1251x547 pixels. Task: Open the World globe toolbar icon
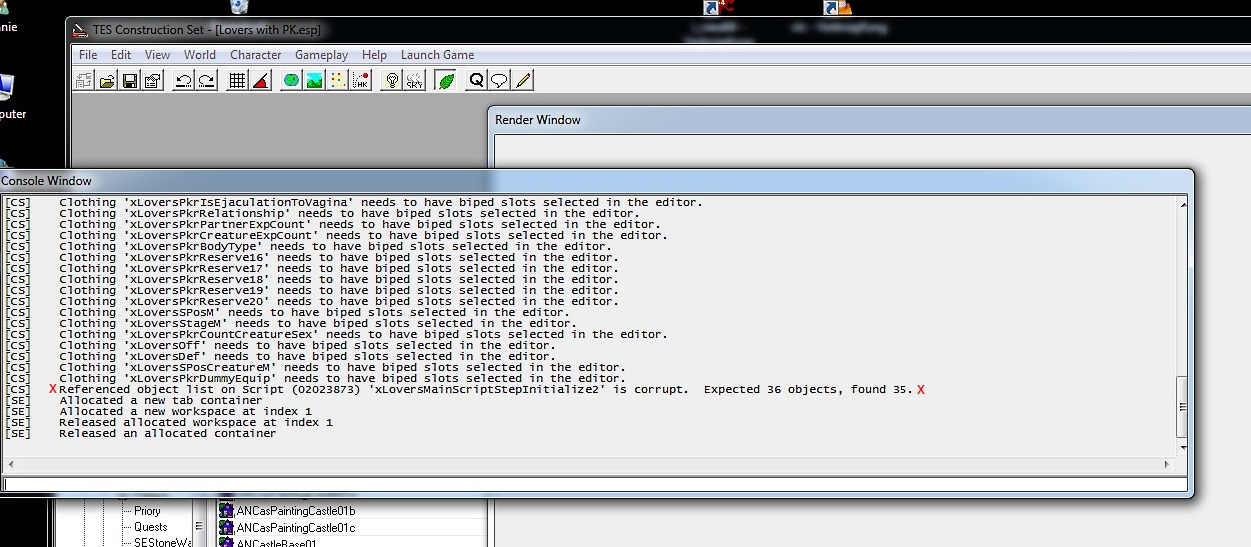(x=291, y=81)
